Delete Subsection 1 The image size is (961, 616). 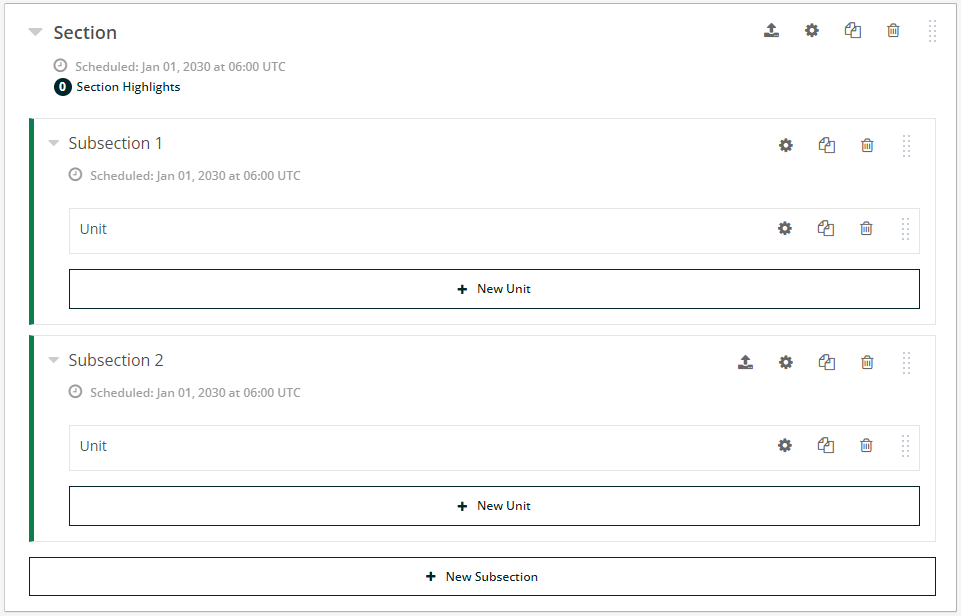(x=867, y=145)
